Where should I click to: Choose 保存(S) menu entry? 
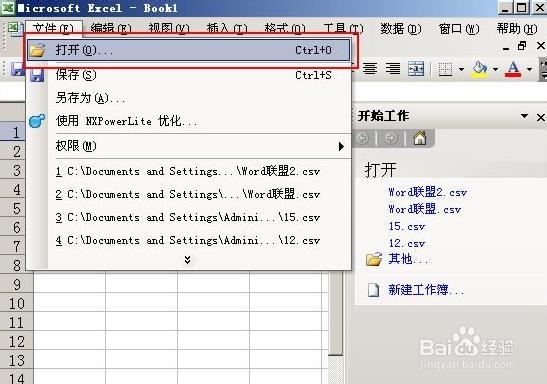pos(188,75)
